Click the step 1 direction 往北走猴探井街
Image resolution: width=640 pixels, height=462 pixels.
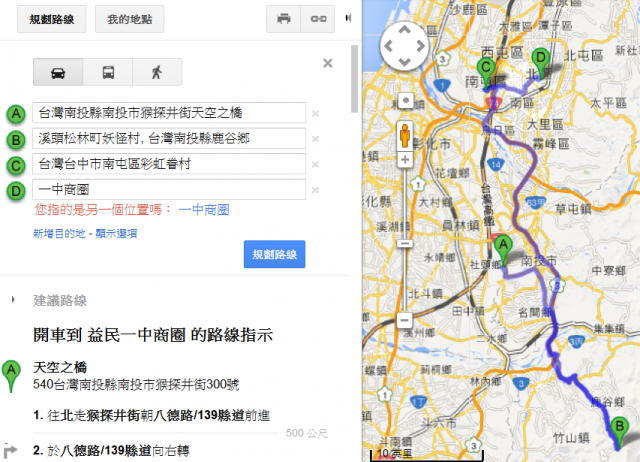pos(151,415)
